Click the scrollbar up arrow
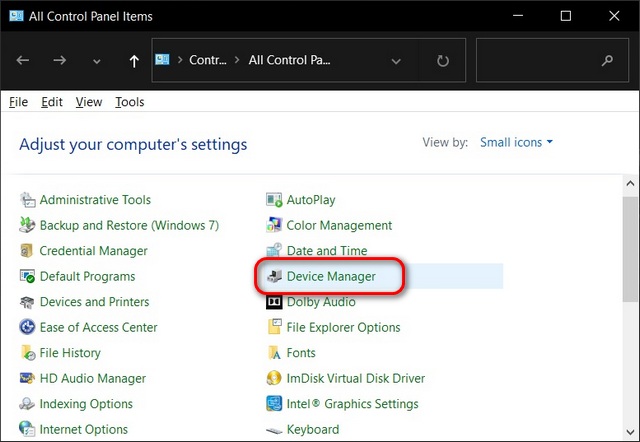Screen dimensions: 640x442 coord(630,184)
